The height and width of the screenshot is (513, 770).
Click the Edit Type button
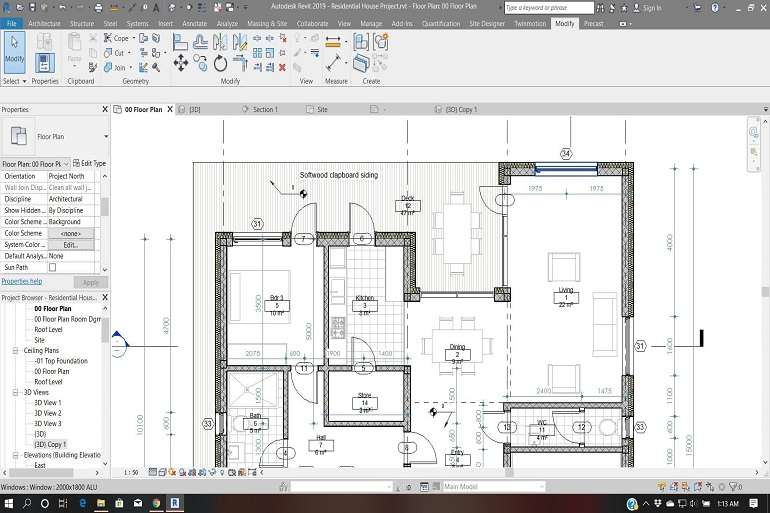click(90, 163)
